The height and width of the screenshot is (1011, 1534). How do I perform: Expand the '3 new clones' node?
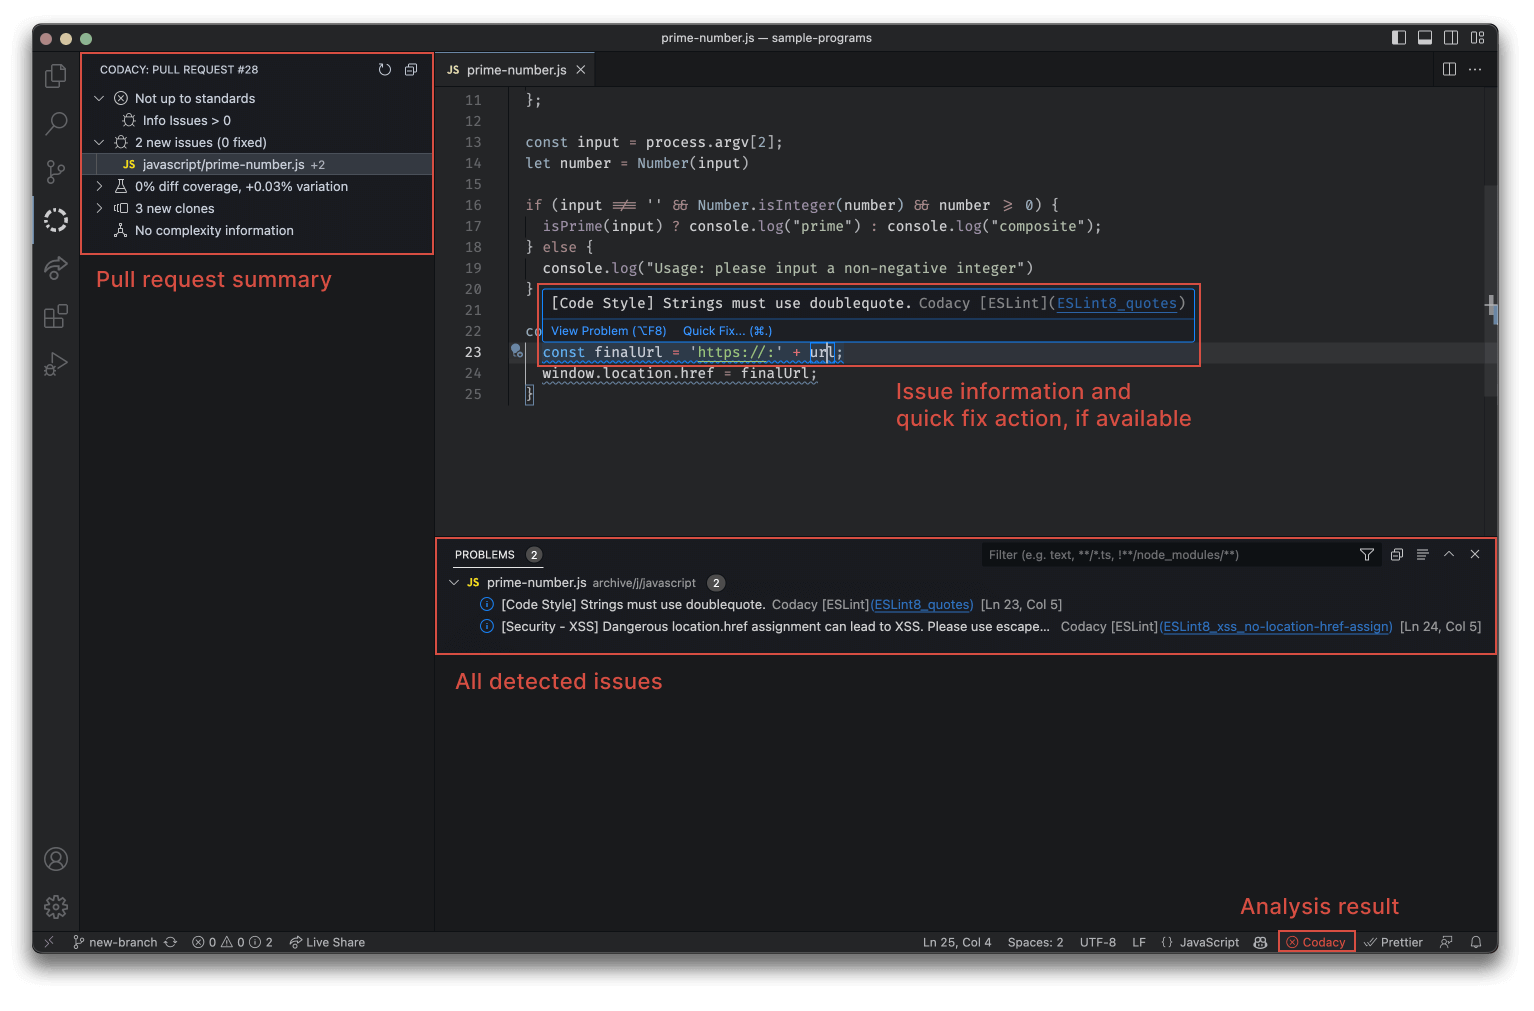click(99, 208)
